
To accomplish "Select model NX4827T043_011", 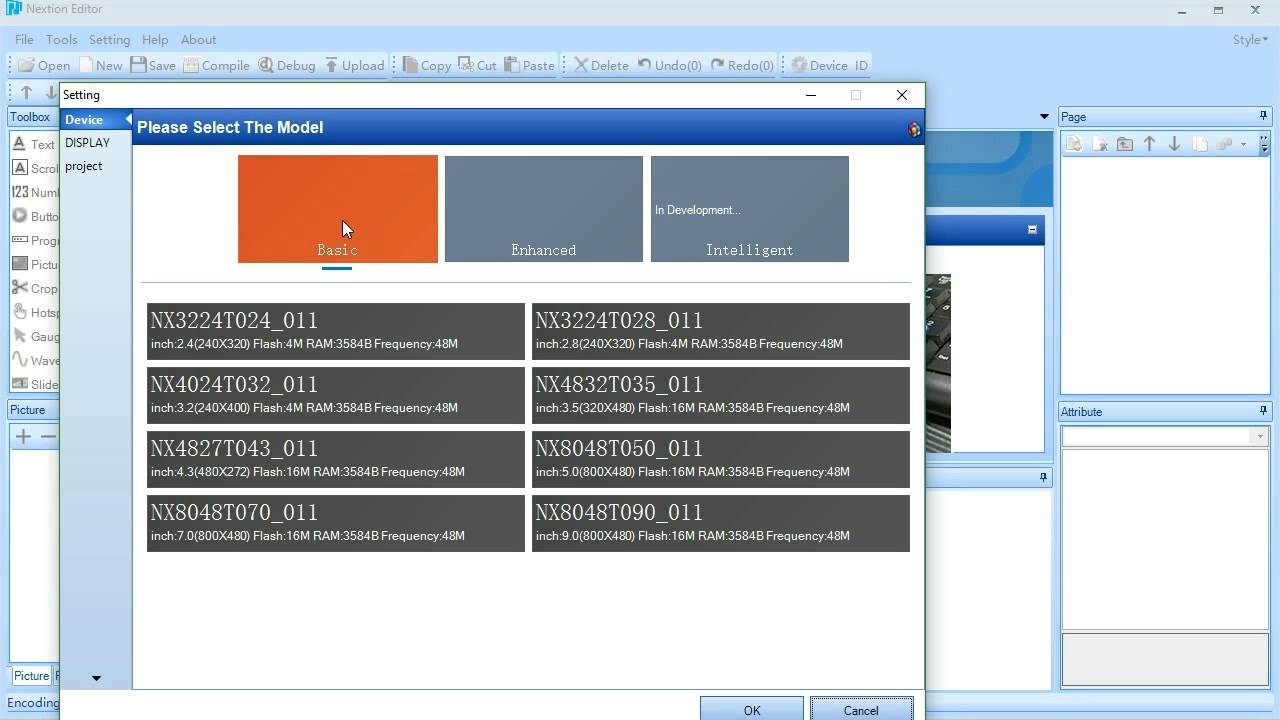I will click(x=336, y=460).
